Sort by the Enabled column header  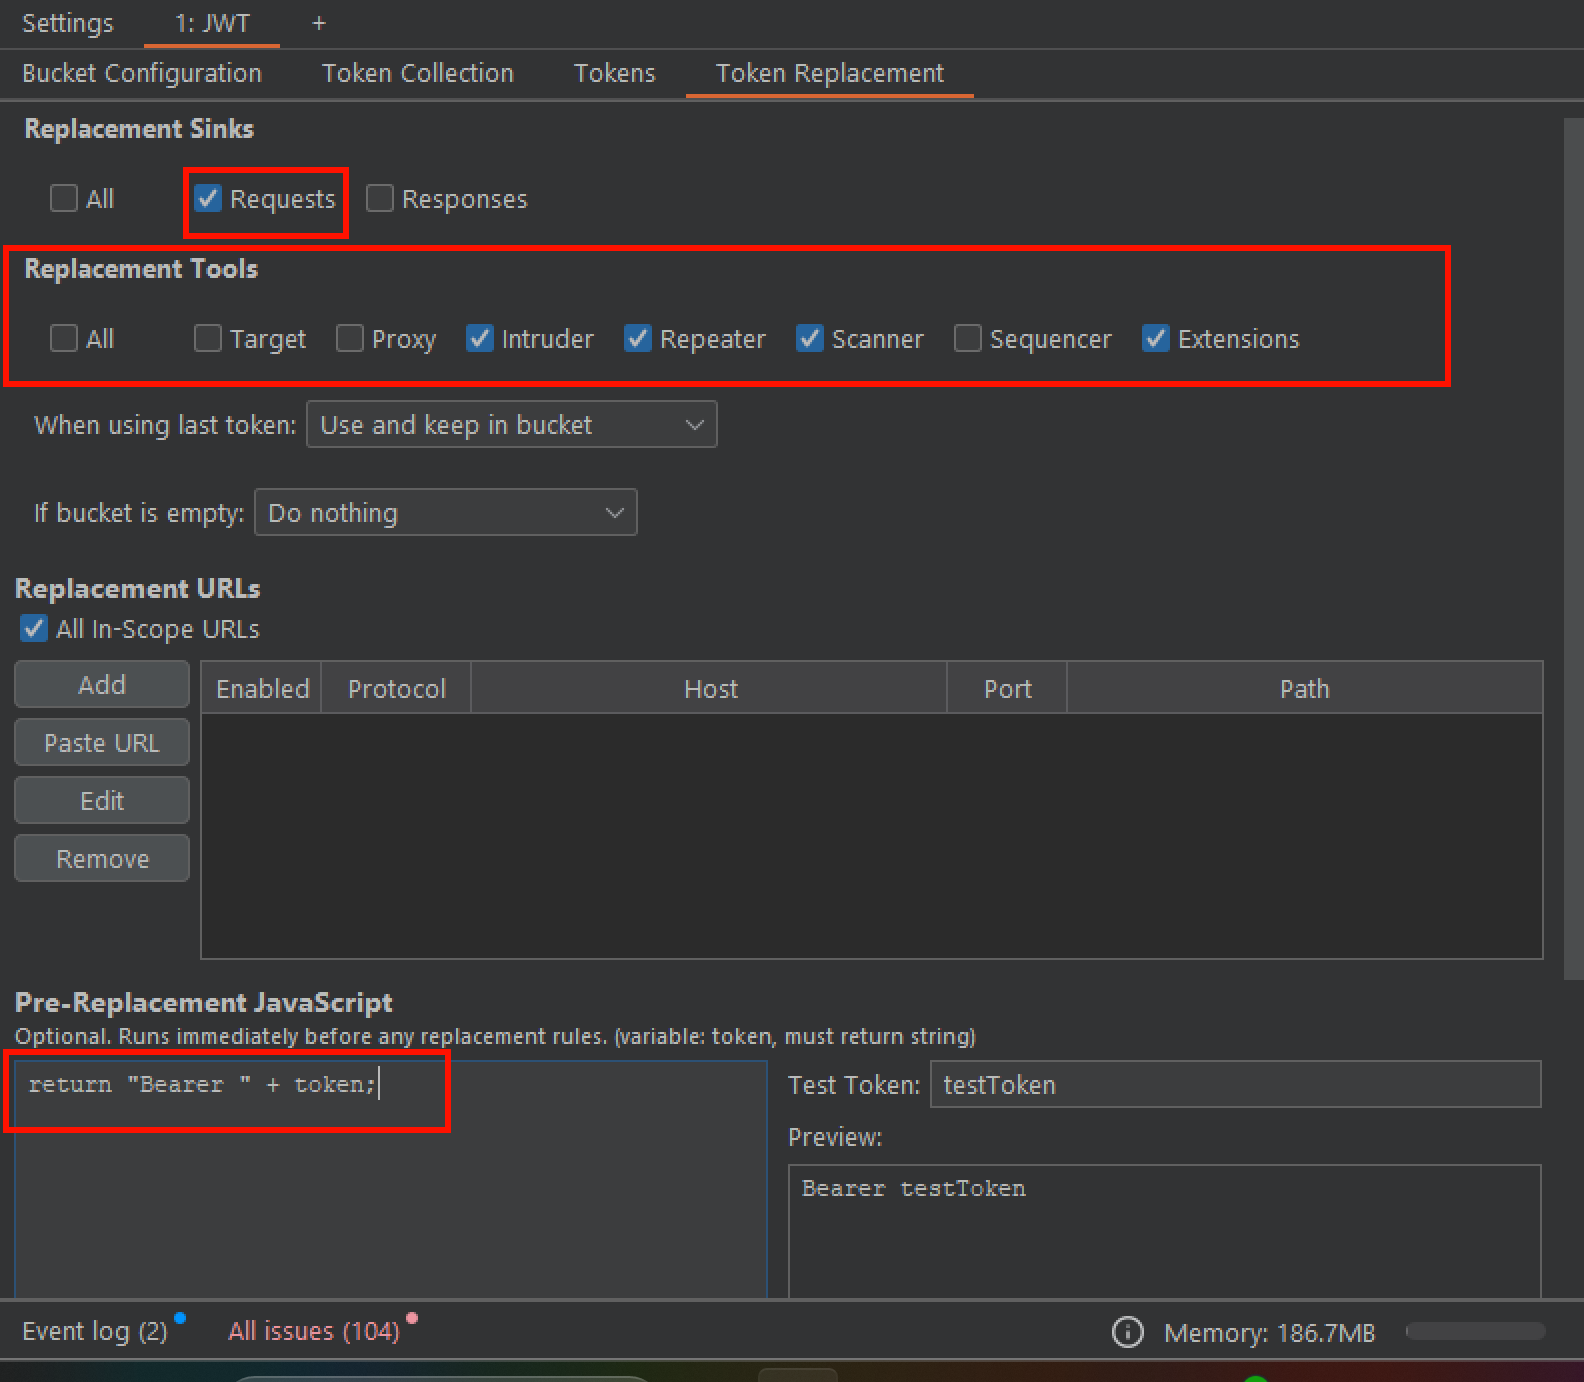click(x=262, y=688)
